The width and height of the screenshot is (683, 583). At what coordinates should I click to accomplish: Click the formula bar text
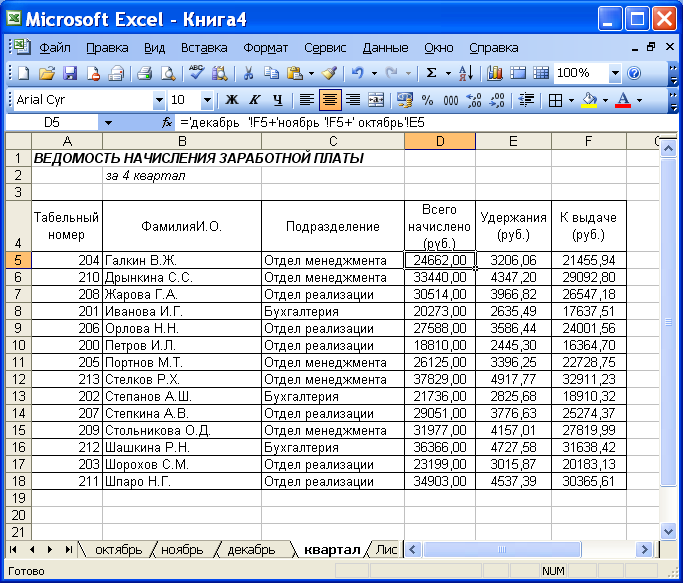tap(302, 123)
